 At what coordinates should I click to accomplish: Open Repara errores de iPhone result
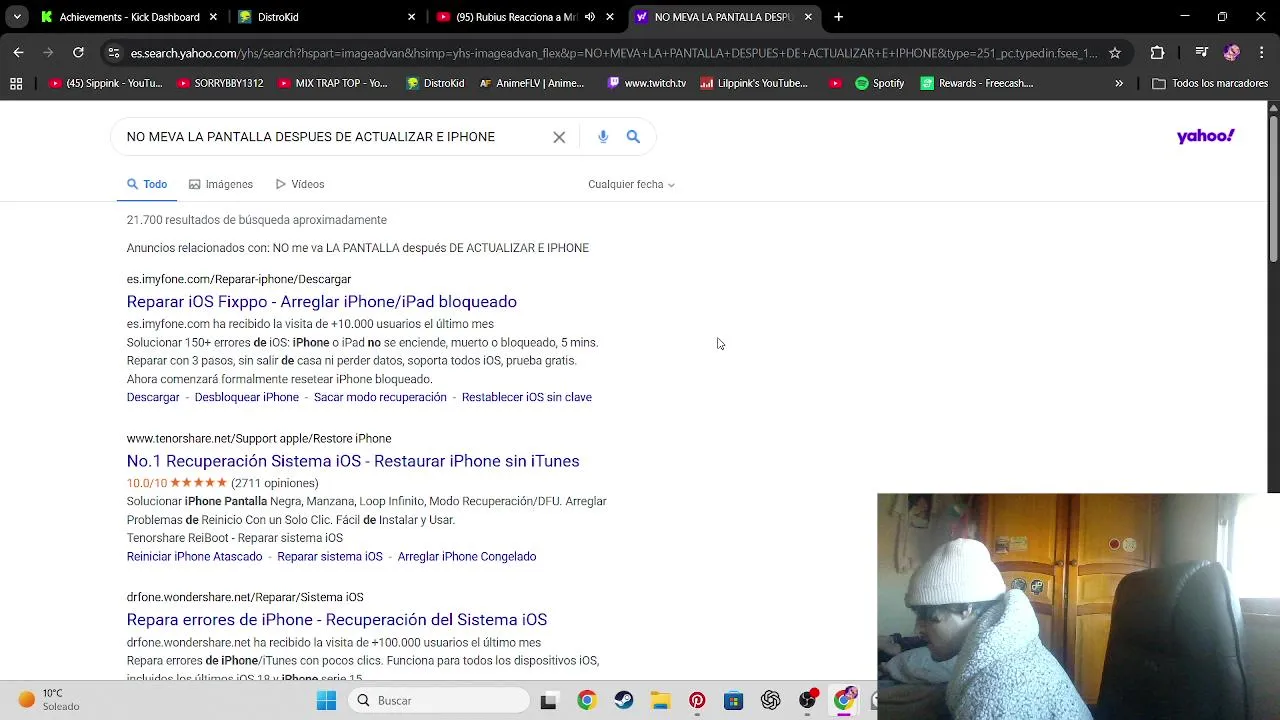[337, 620]
